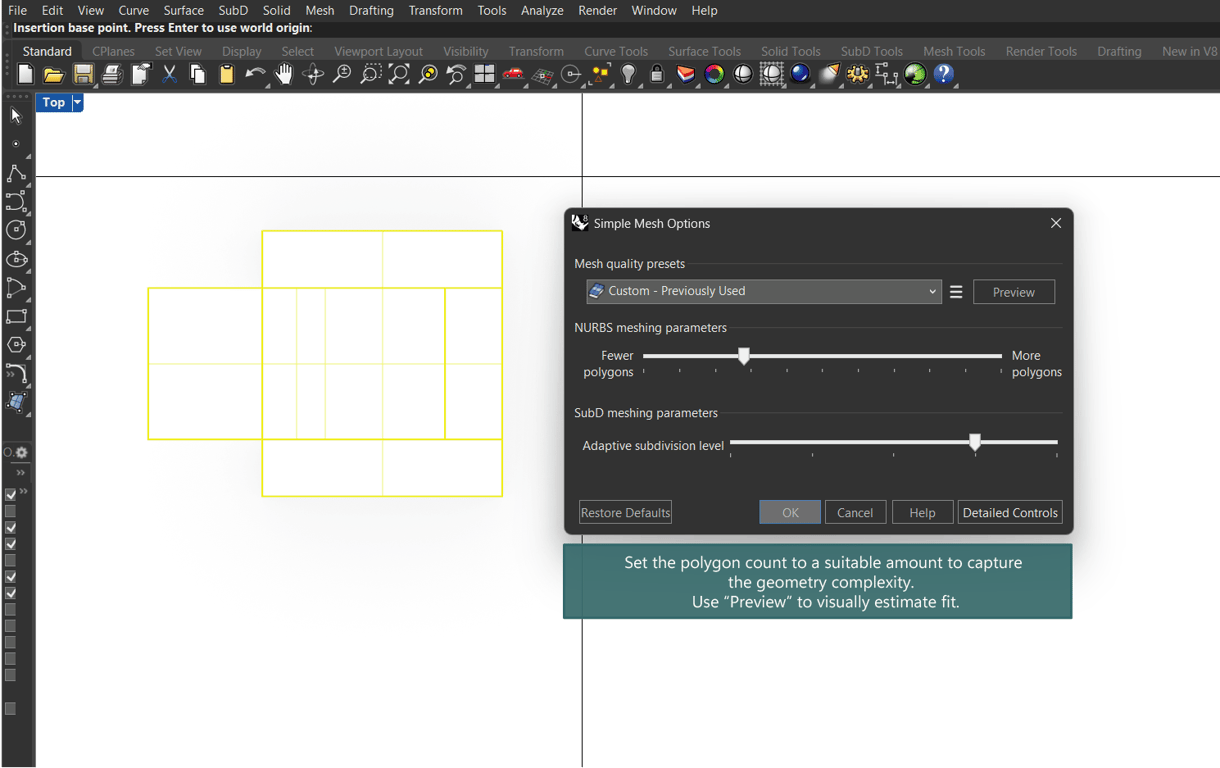Viewport: 1220px width, 768px height.
Task: Switch to the CPlanes toolbar tab
Action: [x=114, y=51]
